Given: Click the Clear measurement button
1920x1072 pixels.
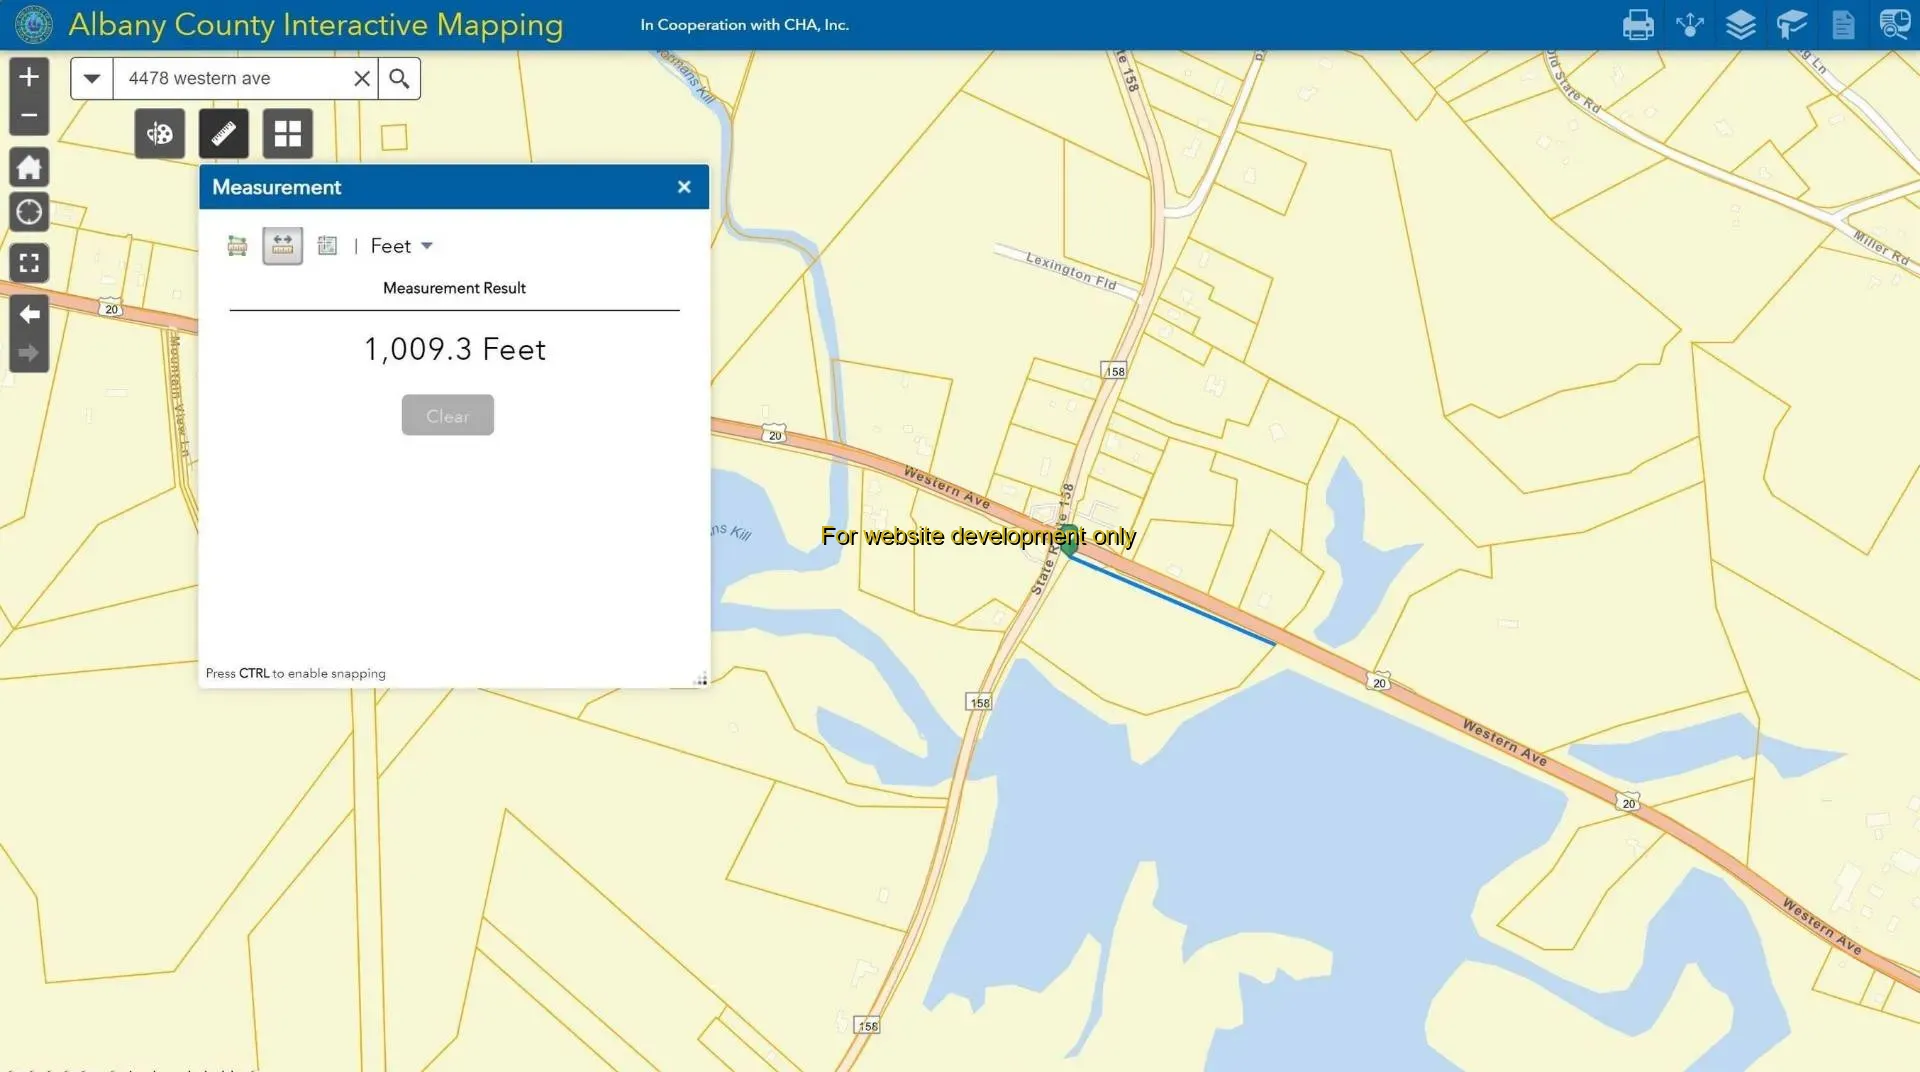Looking at the screenshot, I should tap(447, 416).
